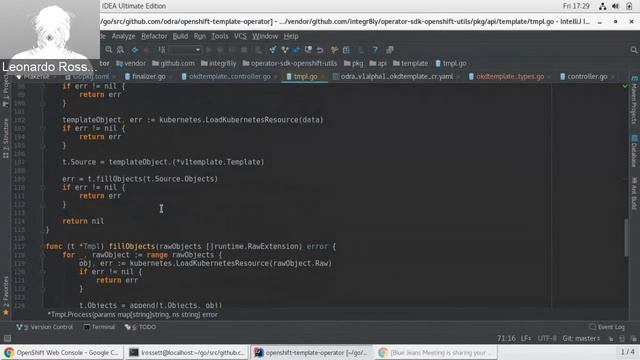Screen dimensions: 640x360
Task: Collapse fold marker at 'if err != nil' after LoadKubernetesResource(data)
Action: pyautogui.click(x=43, y=128)
